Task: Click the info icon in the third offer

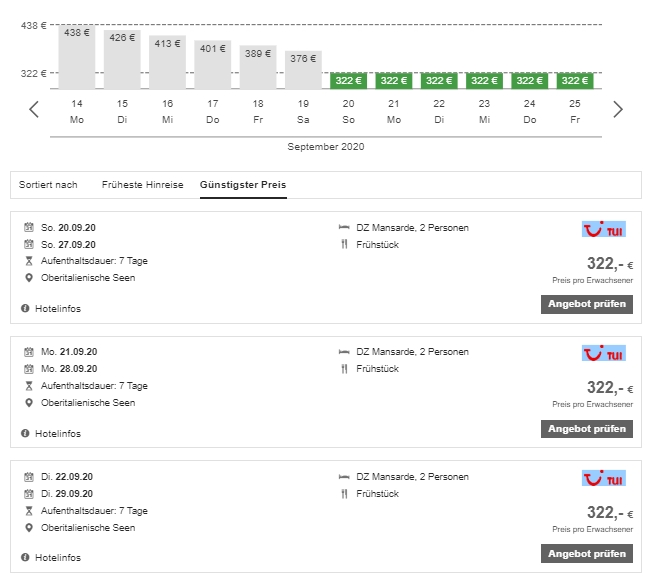Action: (x=25, y=558)
